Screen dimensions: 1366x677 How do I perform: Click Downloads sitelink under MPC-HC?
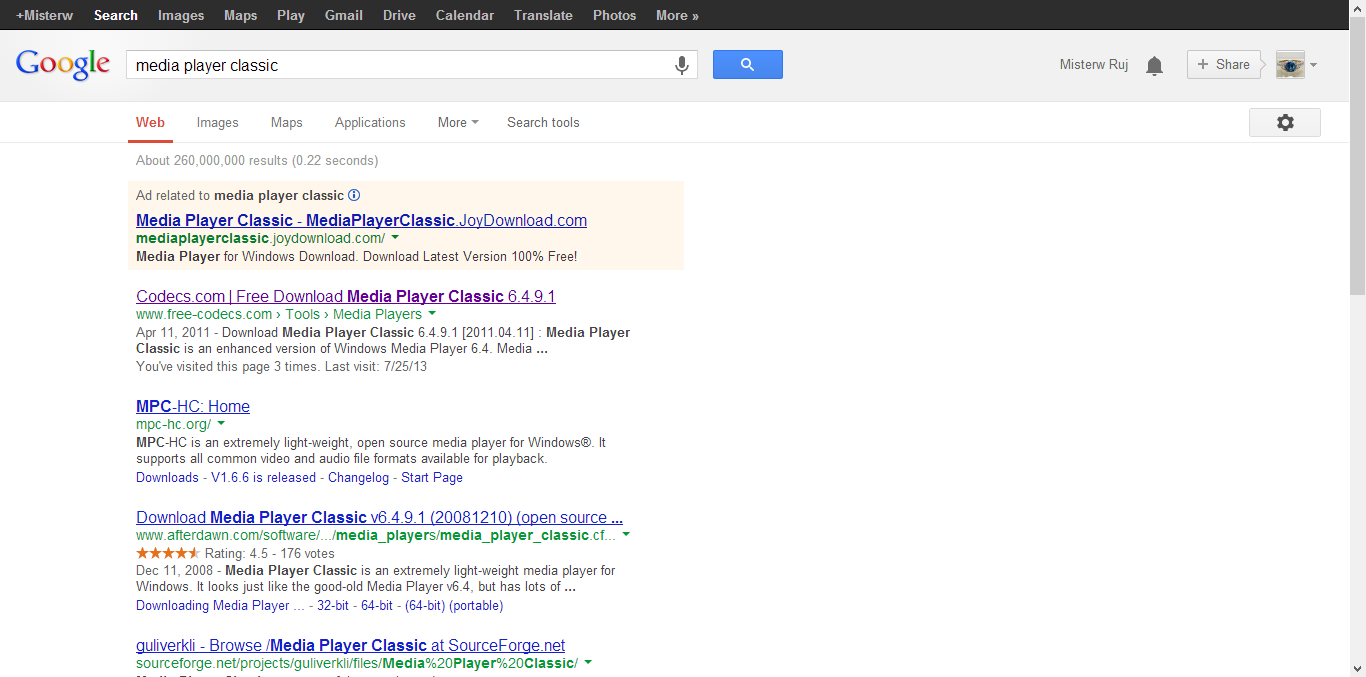pyautogui.click(x=167, y=477)
